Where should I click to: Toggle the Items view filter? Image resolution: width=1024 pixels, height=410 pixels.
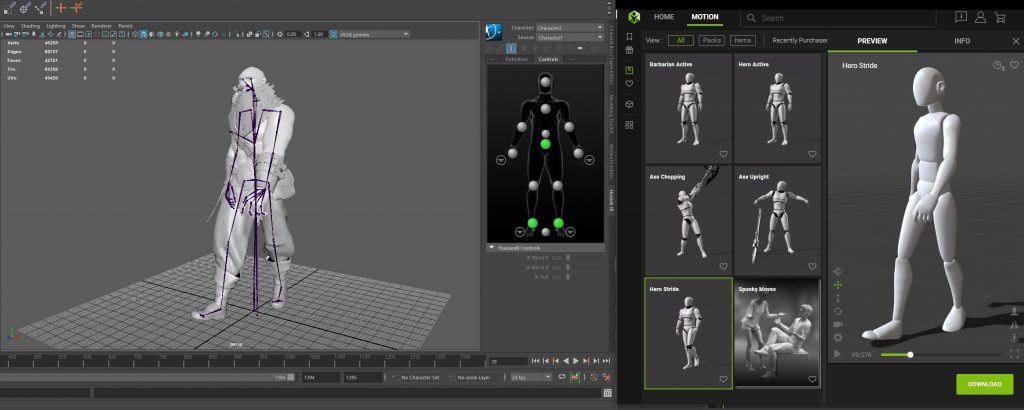tap(742, 41)
